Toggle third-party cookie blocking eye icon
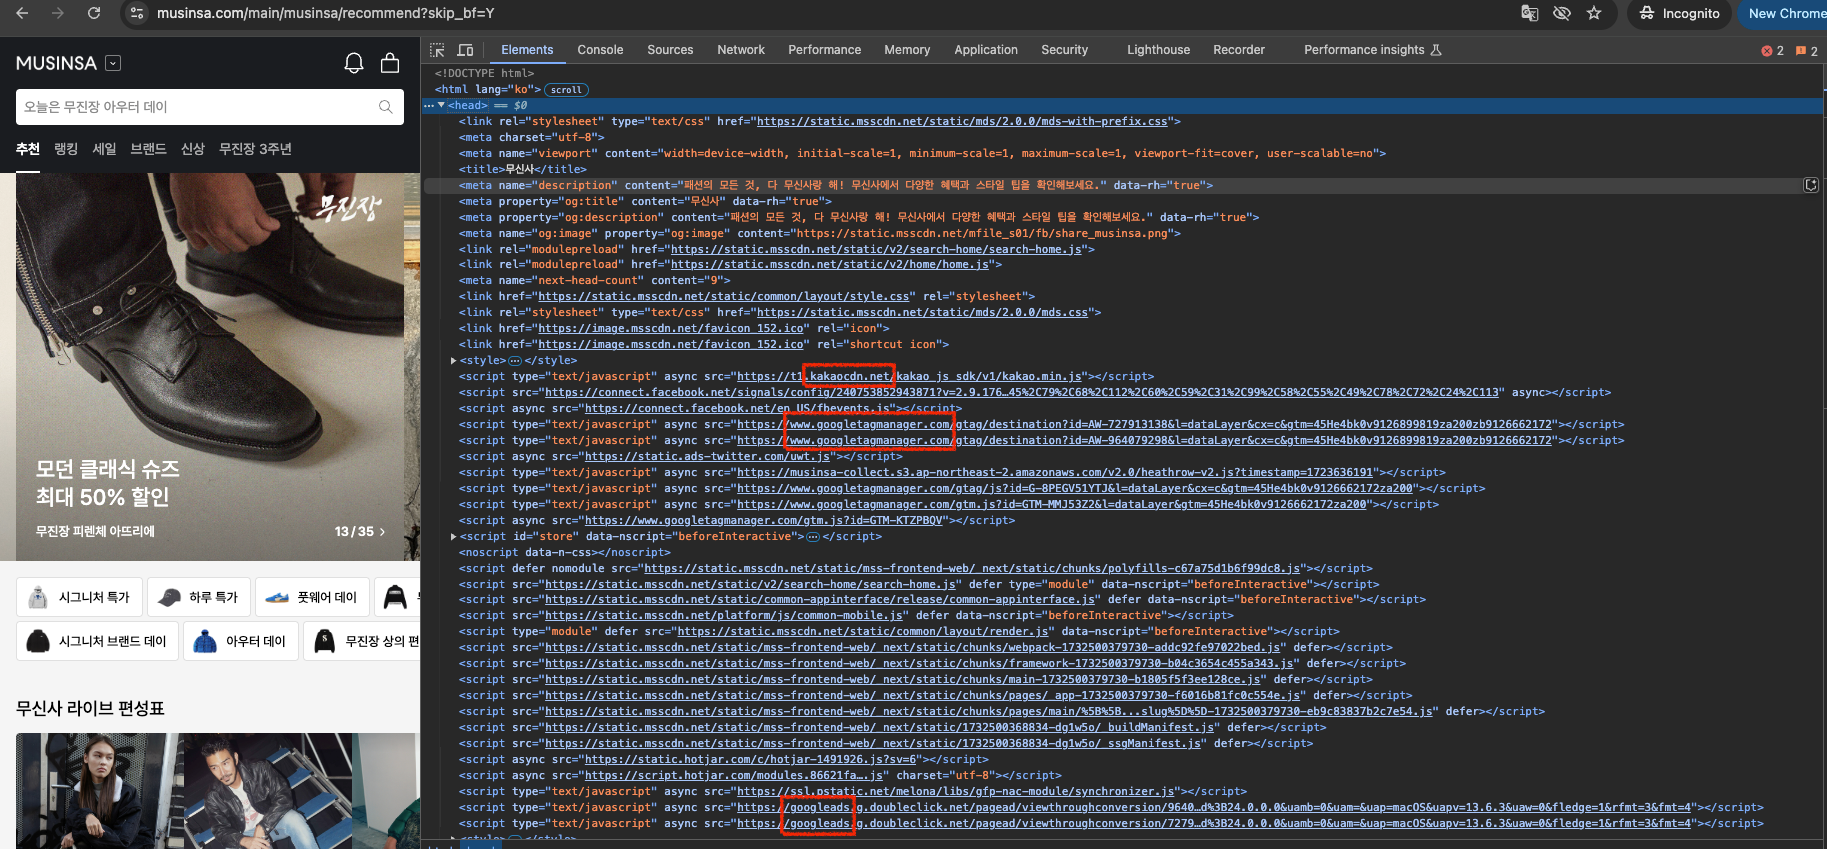The image size is (1827, 849). tap(1561, 13)
